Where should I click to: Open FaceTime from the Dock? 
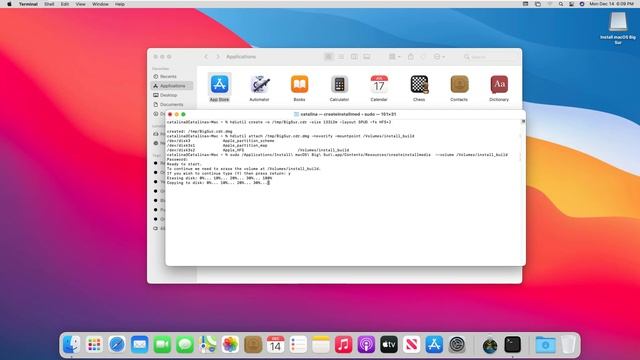pos(162,344)
